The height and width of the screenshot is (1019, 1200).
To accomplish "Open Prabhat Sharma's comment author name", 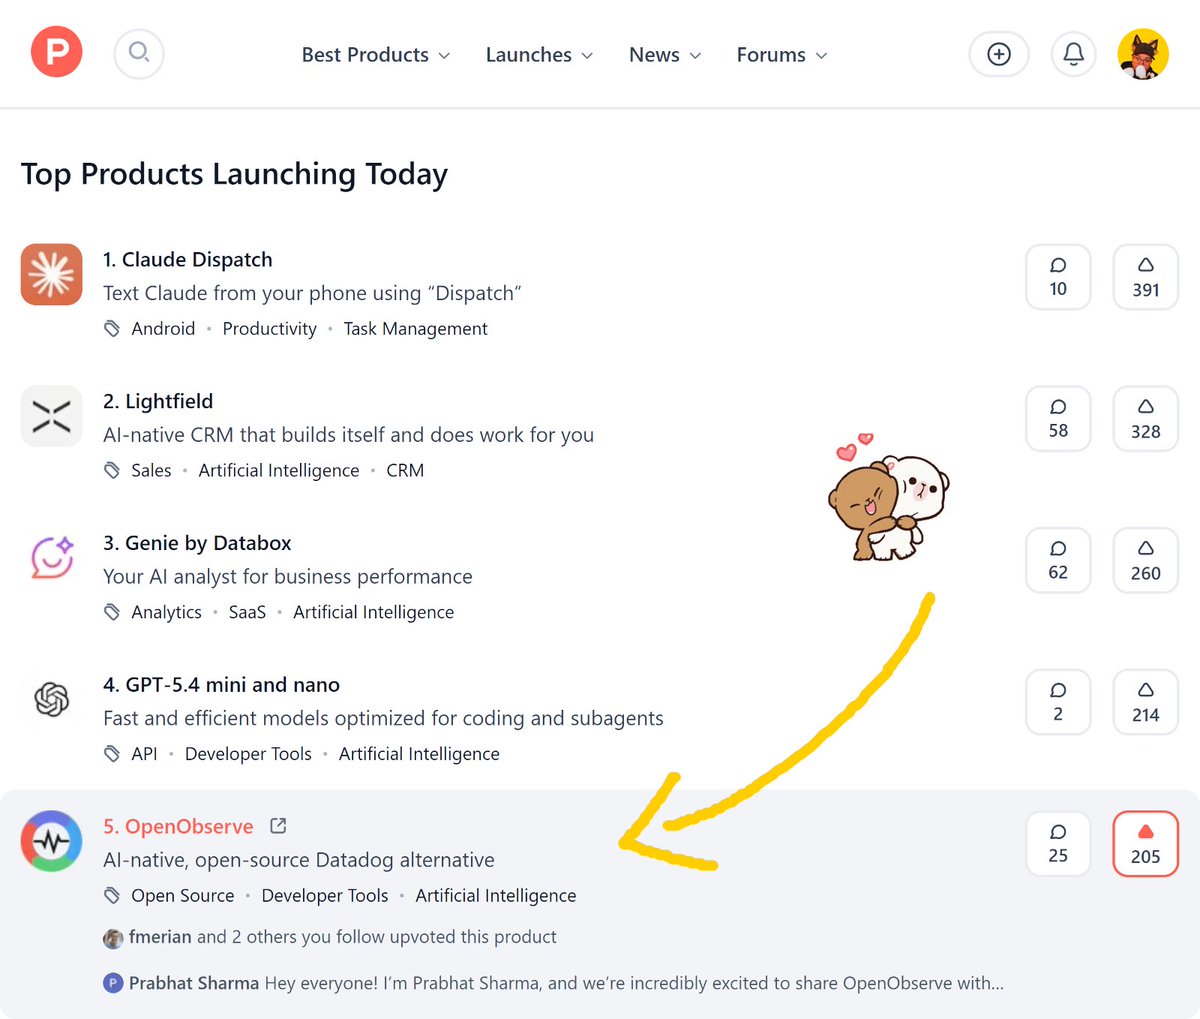I will coord(194,983).
